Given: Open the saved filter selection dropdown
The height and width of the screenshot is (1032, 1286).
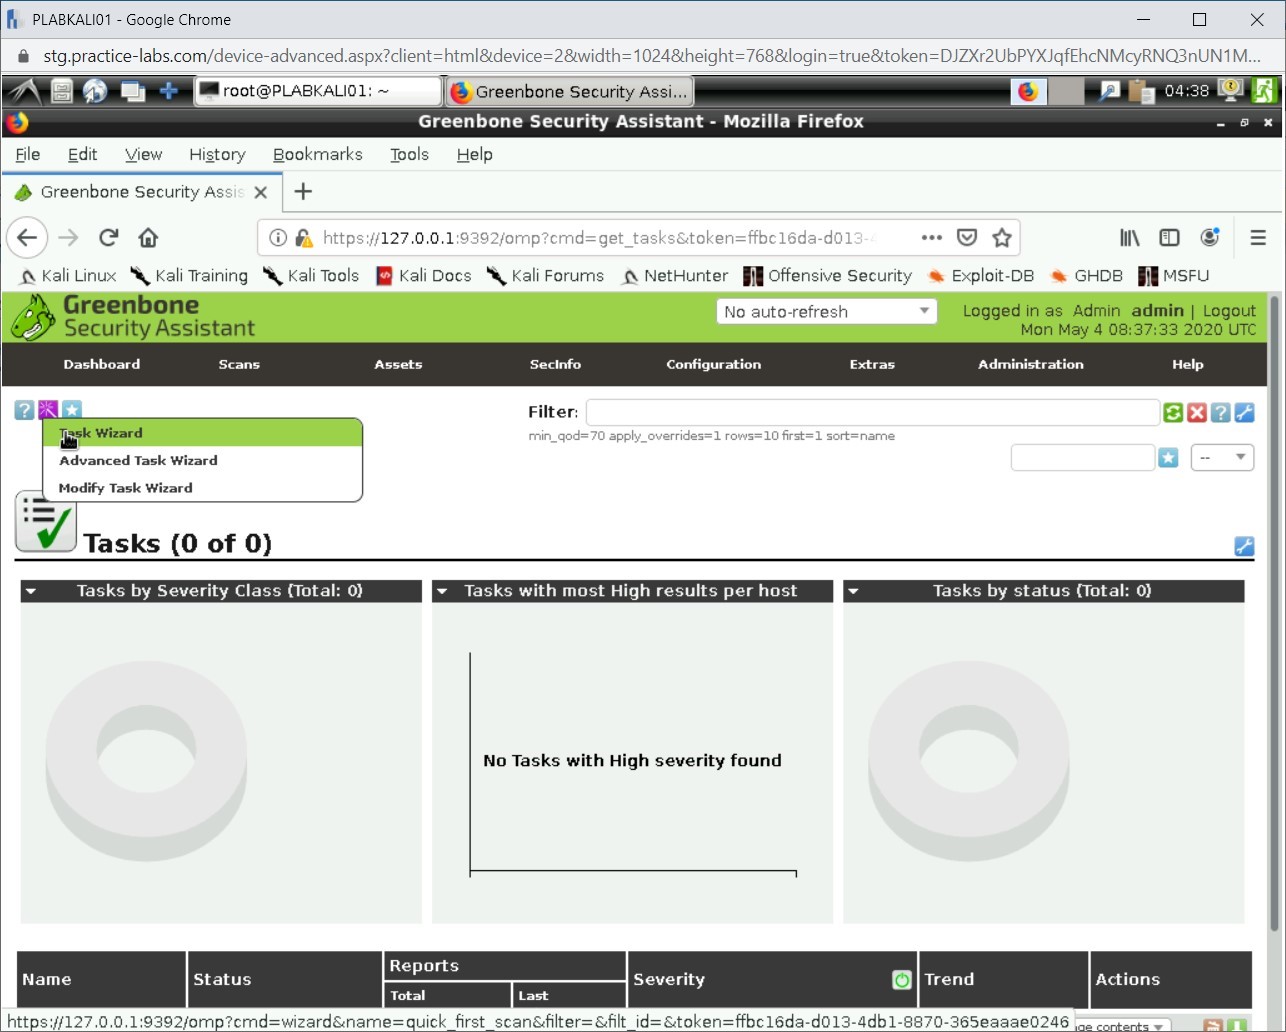Looking at the screenshot, I should pyautogui.click(x=1222, y=458).
